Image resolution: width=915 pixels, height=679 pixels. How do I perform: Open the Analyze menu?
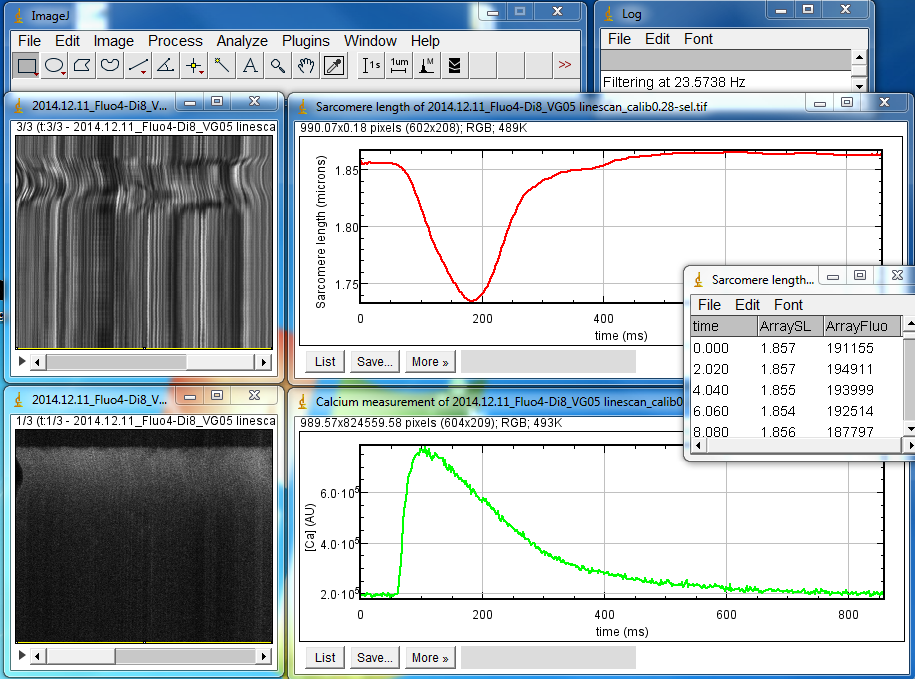click(242, 41)
